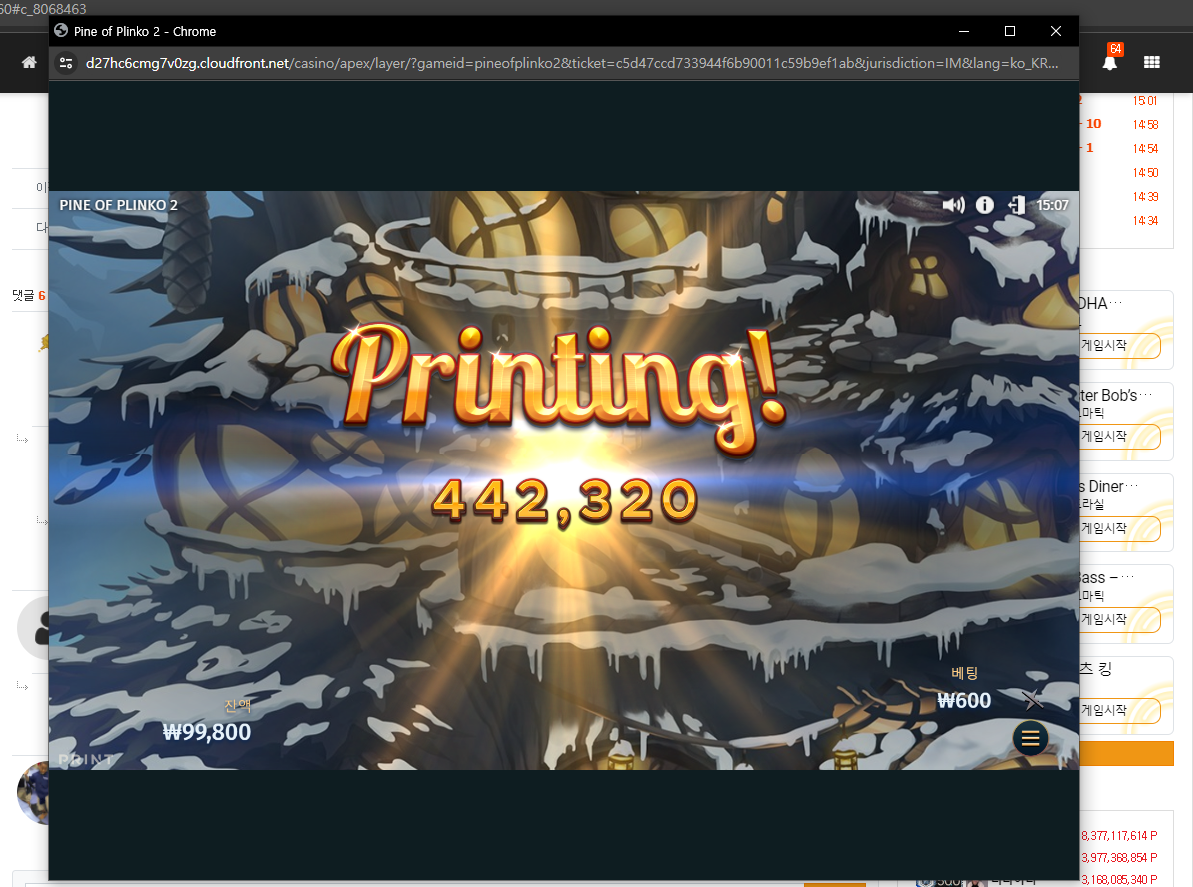The width and height of the screenshot is (1193, 887).
Task: Click the site info icon in address bar
Action: pos(66,63)
